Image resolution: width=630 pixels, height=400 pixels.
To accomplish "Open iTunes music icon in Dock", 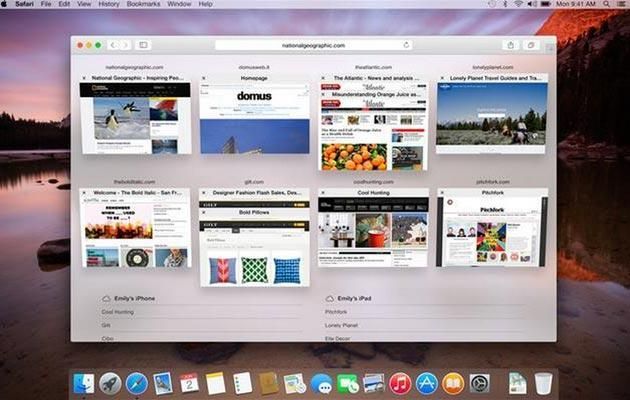I will (x=400, y=383).
